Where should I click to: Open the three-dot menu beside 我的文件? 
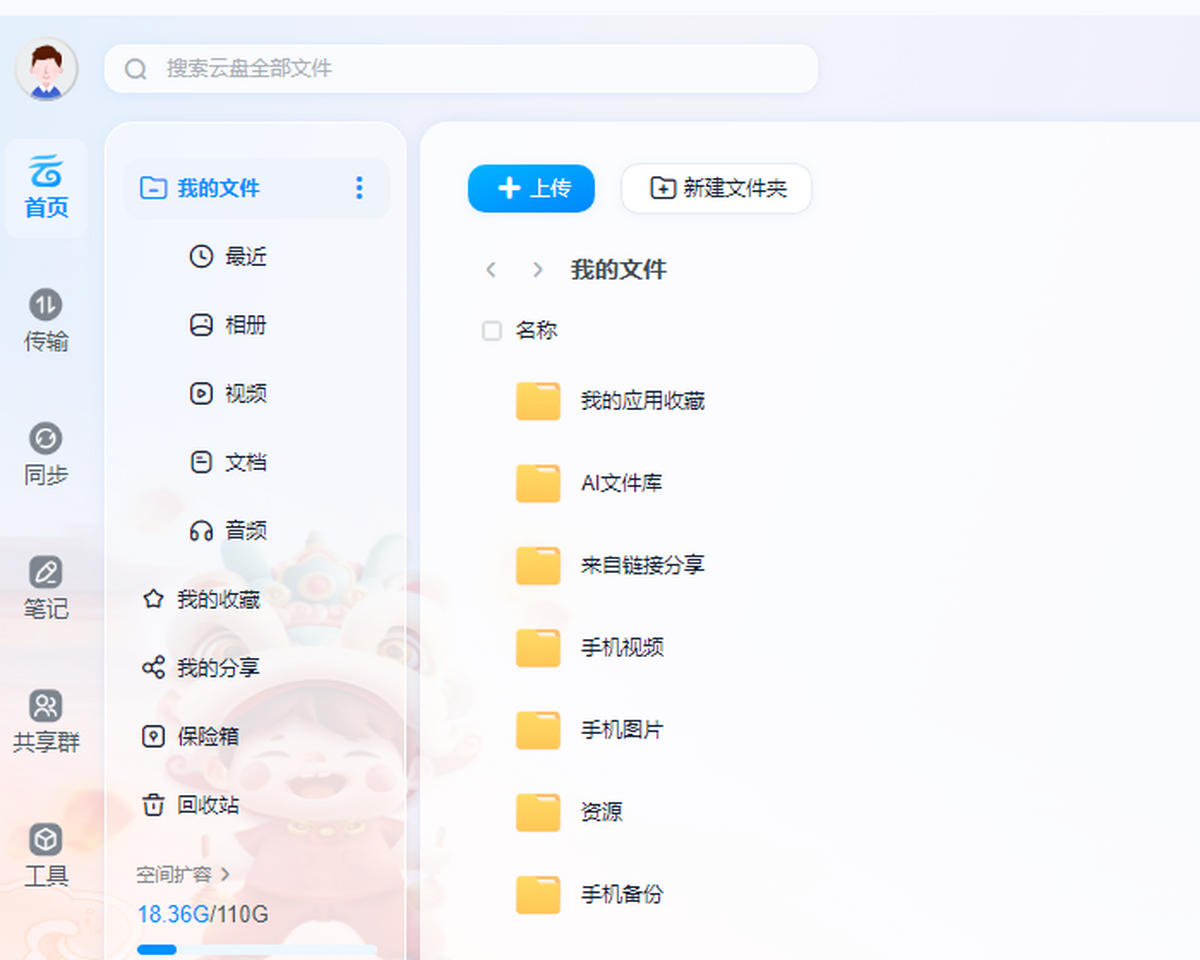coord(358,189)
